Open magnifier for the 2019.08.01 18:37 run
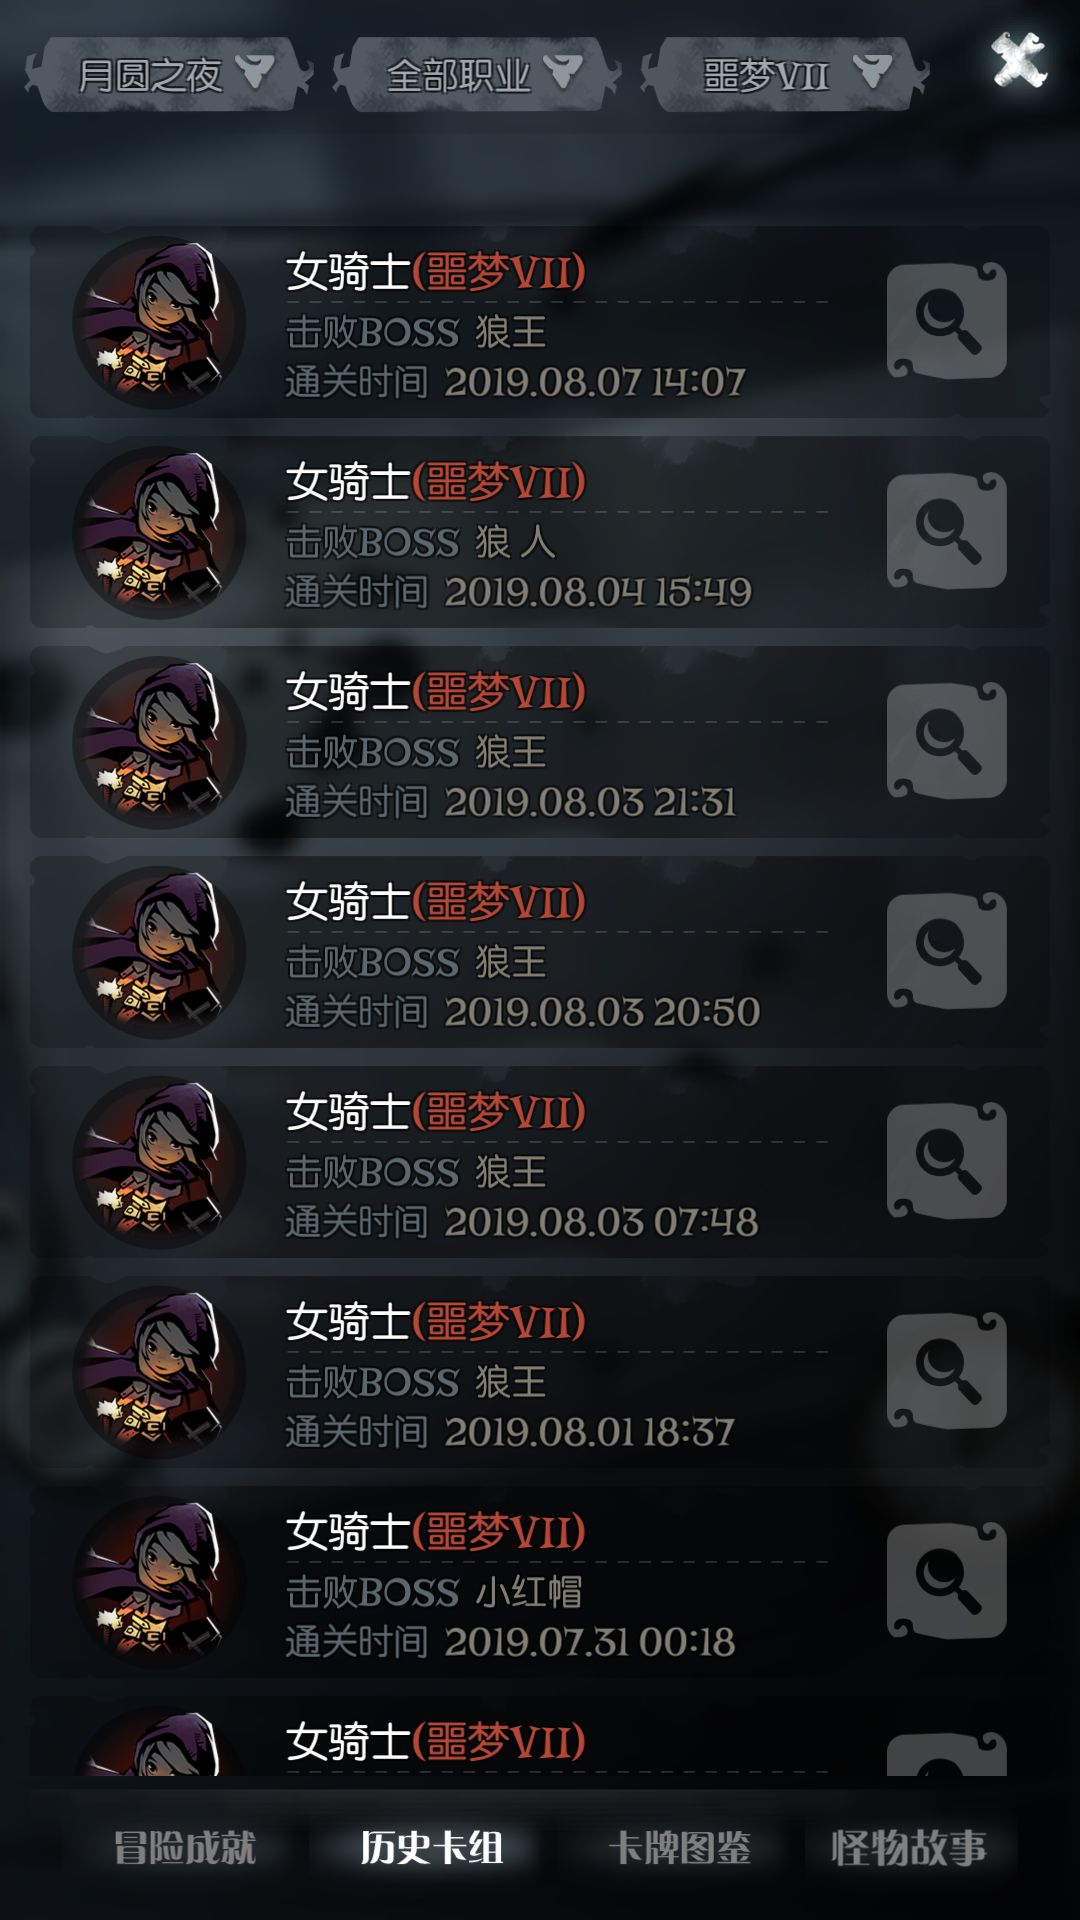This screenshot has width=1080, height=1920. click(946, 1371)
